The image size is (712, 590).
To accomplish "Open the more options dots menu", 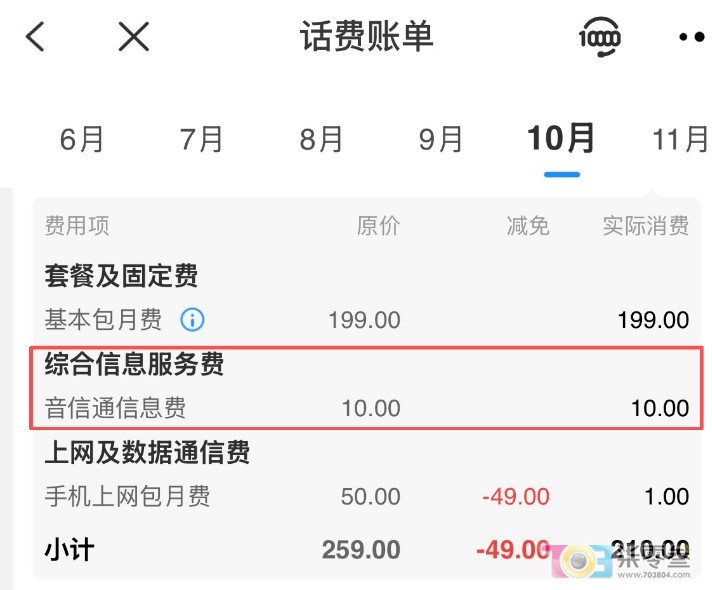I will [x=691, y=38].
